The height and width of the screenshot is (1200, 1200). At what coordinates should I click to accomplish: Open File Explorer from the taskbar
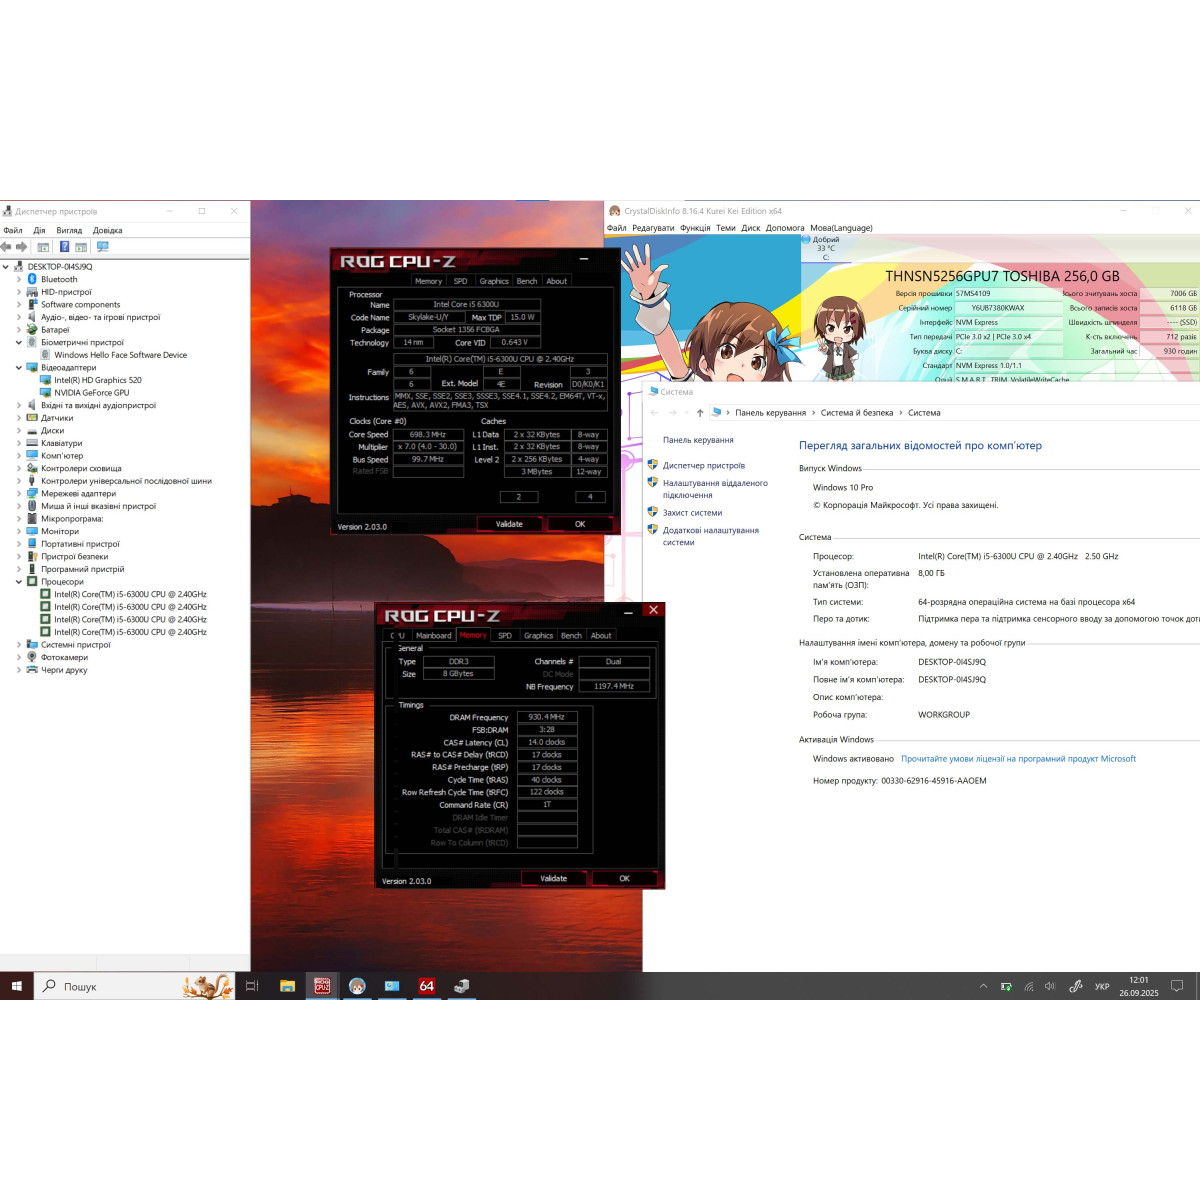(x=287, y=986)
